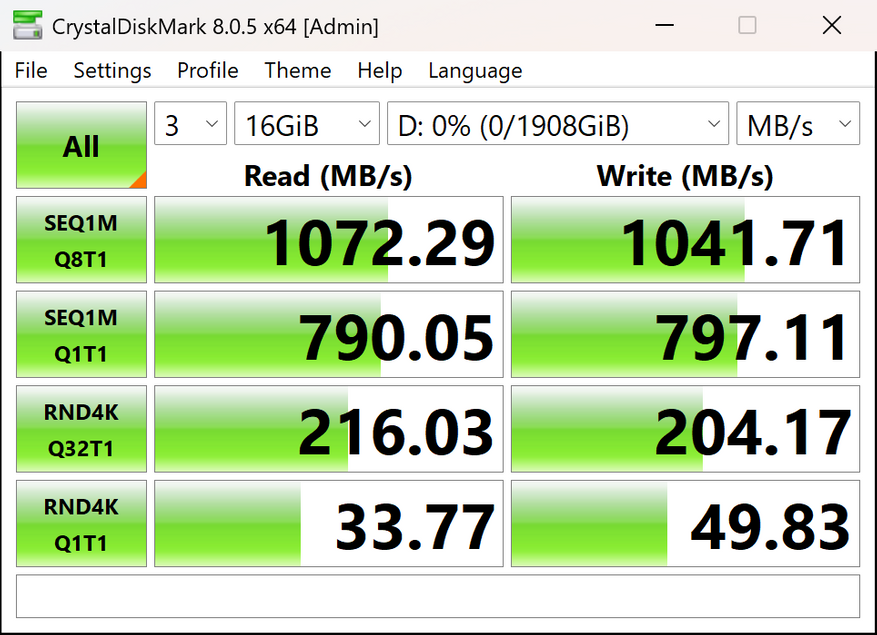Run the RND4K Q1T1 test

[x=81, y=523]
